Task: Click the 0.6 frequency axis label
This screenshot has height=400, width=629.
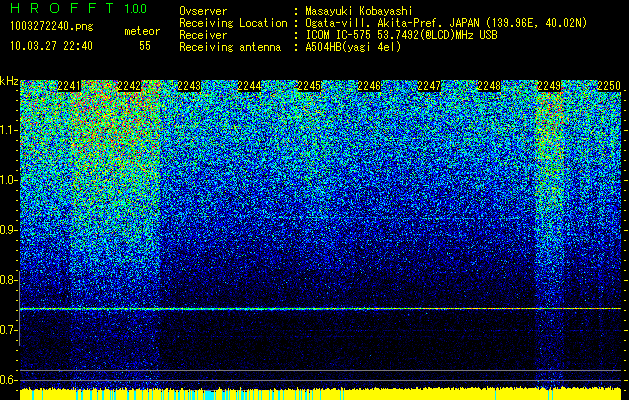Action: pos(9,380)
